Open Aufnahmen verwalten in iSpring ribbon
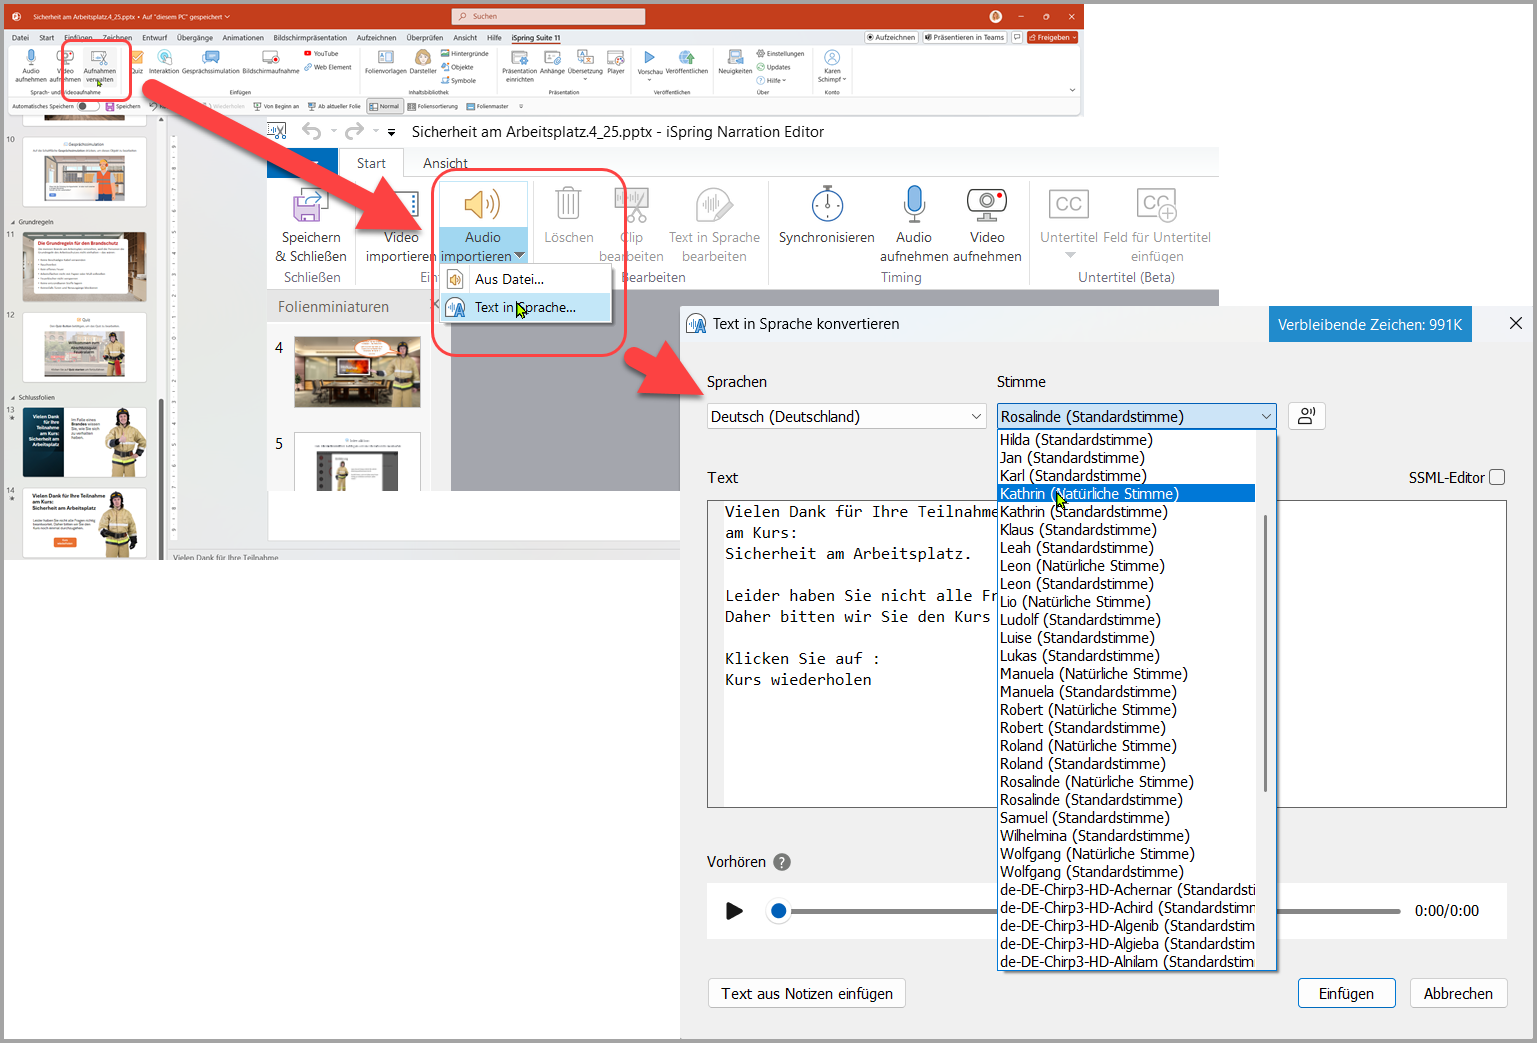Image resolution: width=1537 pixels, height=1043 pixels. [x=99, y=62]
